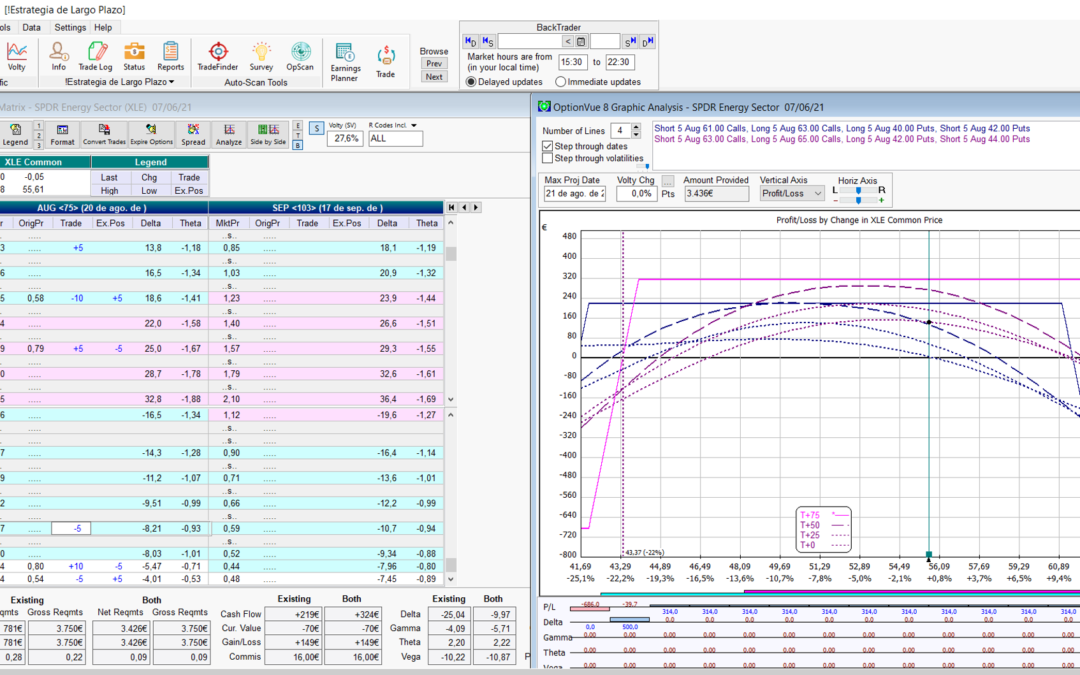Open the Trade Log
This screenshot has height=675, width=1080.
[95, 56]
